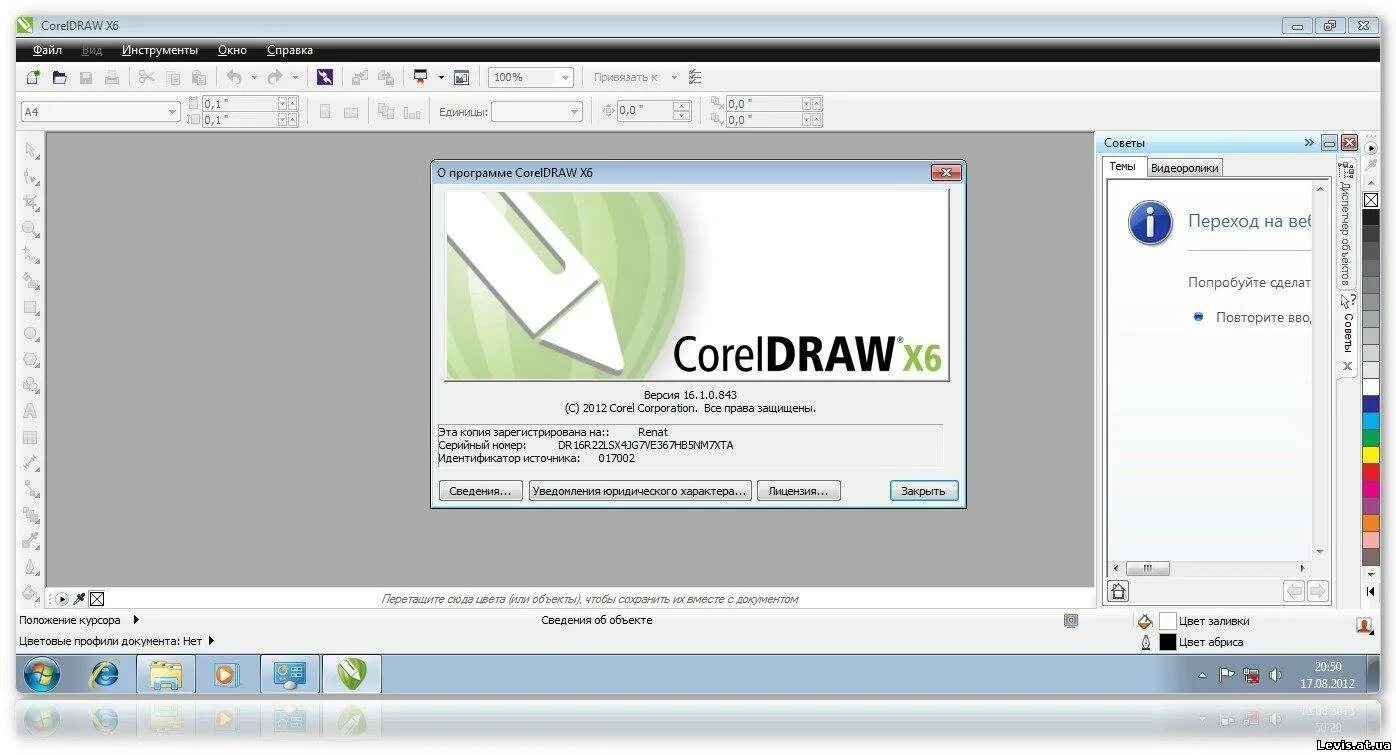Select the Pick arrow tool
Image resolution: width=1396 pixels, height=755 pixels.
point(31,151)
